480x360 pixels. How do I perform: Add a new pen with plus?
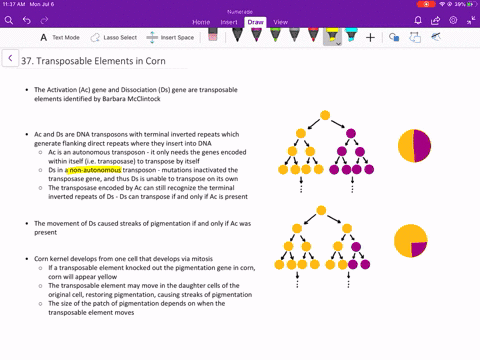point(370,37)
